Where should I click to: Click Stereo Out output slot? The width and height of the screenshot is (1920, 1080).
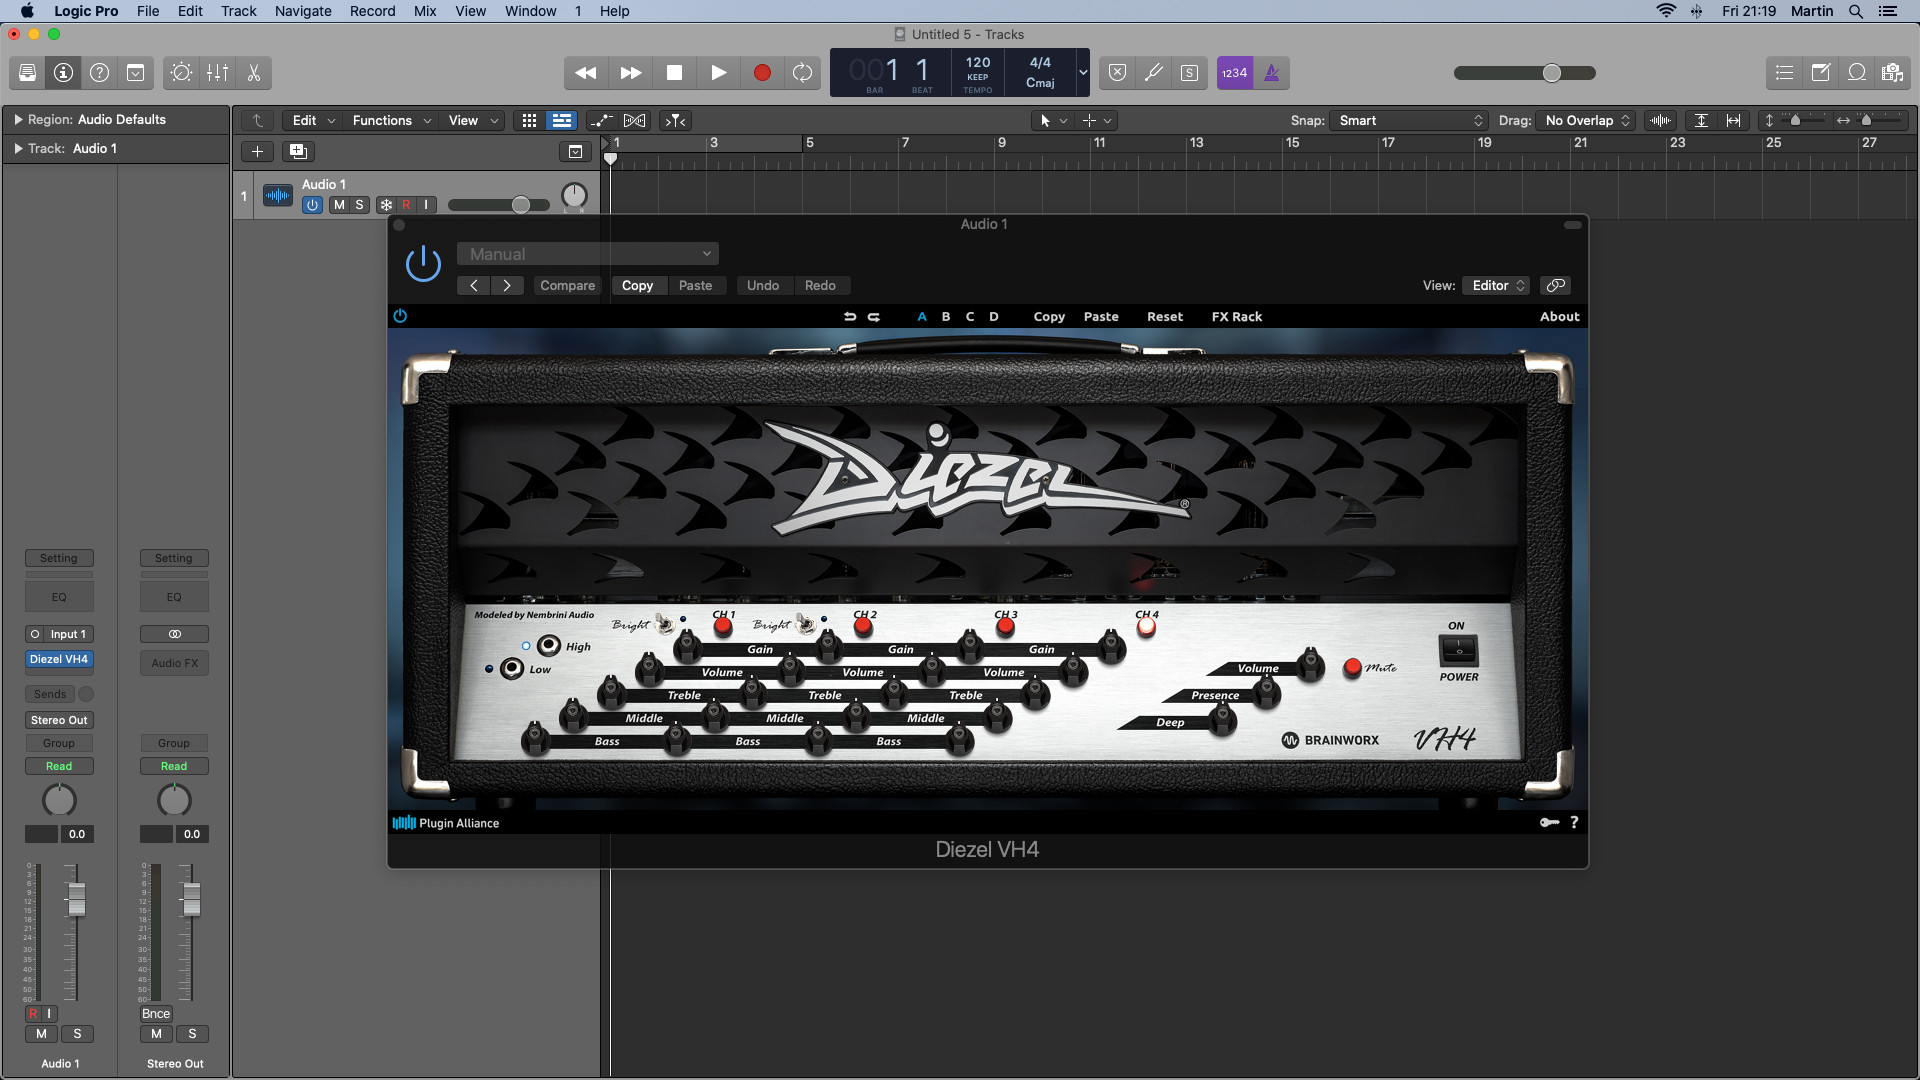[59, 720]
